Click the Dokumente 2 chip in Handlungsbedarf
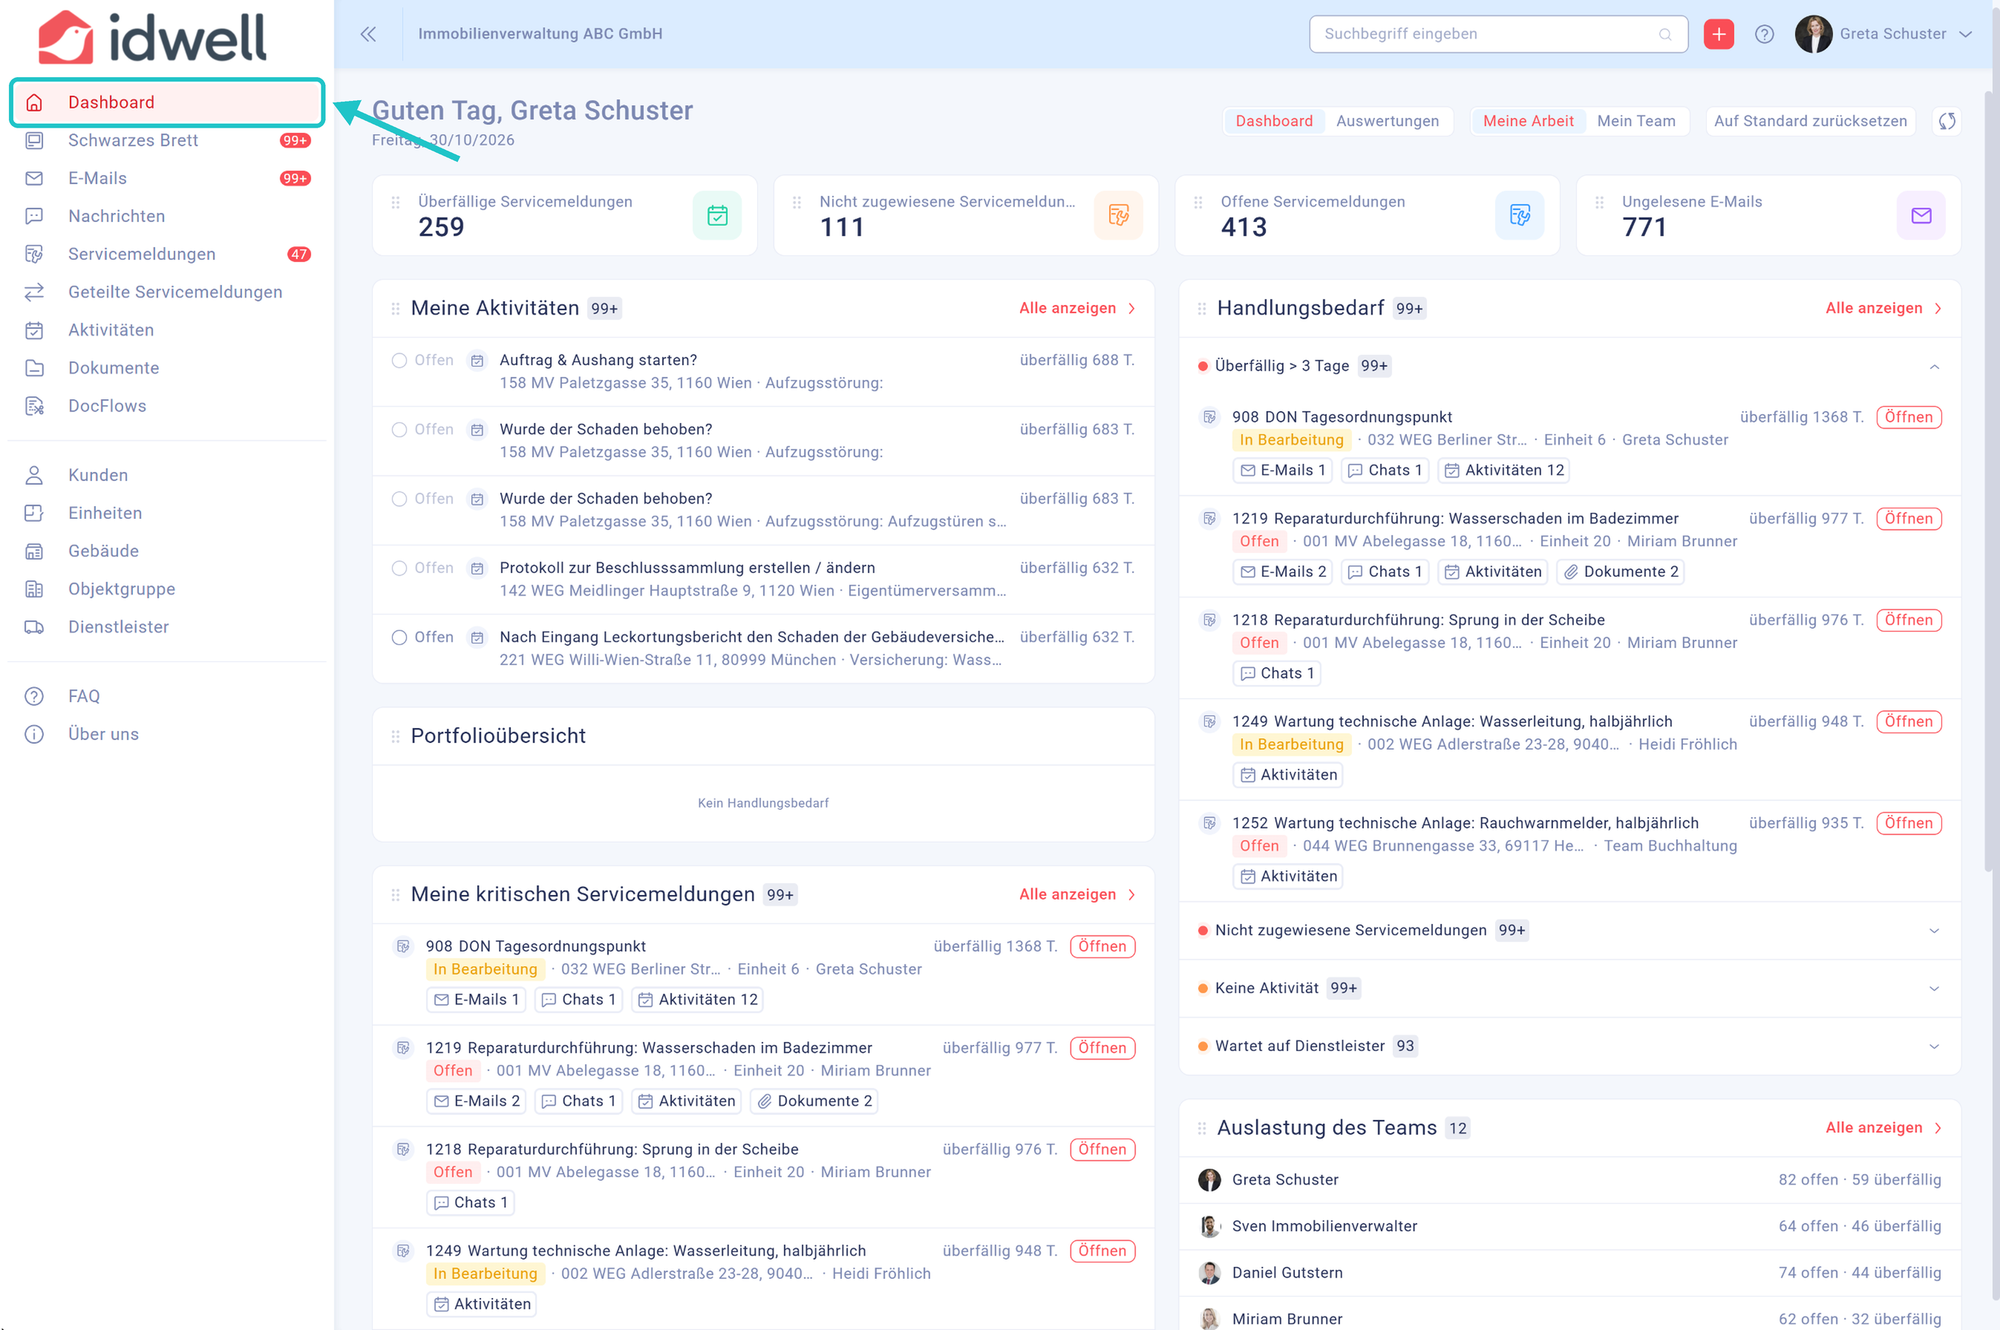 pyautogui.click(x=1621, y=572)
